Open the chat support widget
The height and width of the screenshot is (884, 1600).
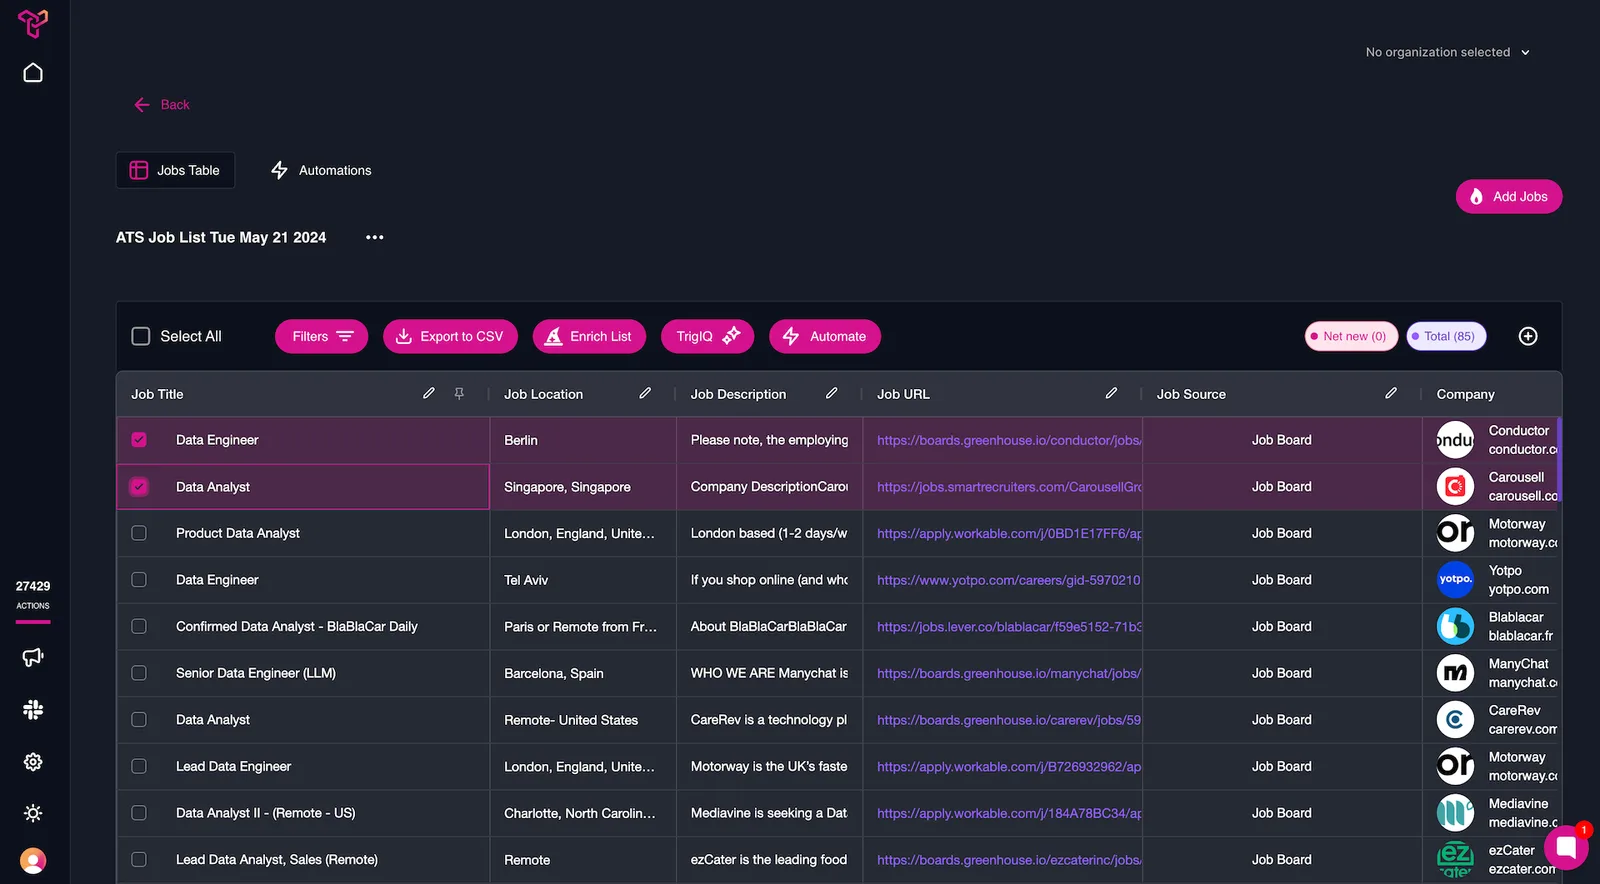(x=1566, y=848)
